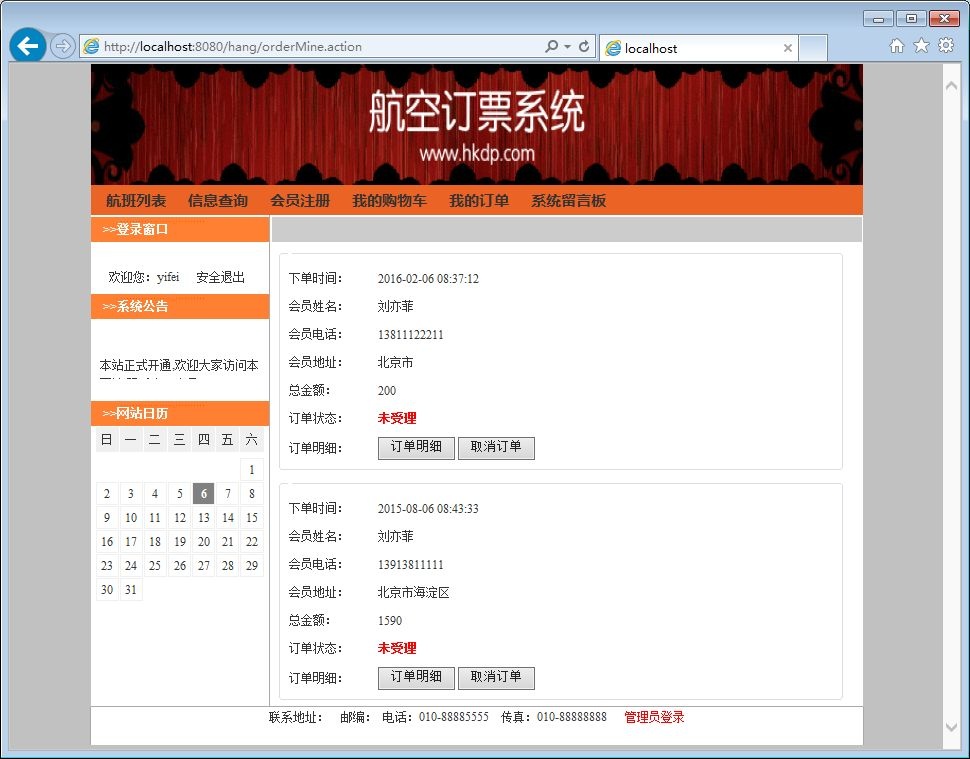Click the 网站日历 panel header

pyautogui.click(x=180, y=413)
